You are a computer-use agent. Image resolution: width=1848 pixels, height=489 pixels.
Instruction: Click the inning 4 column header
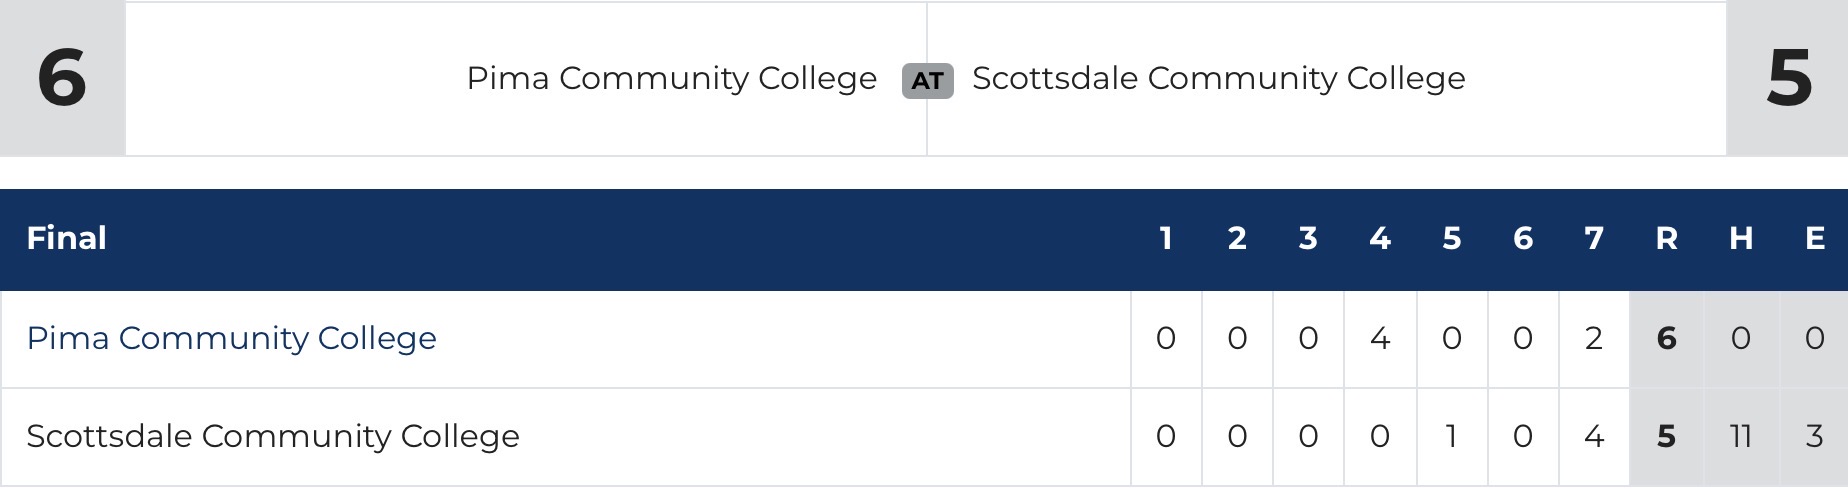tap(1380, 239)
